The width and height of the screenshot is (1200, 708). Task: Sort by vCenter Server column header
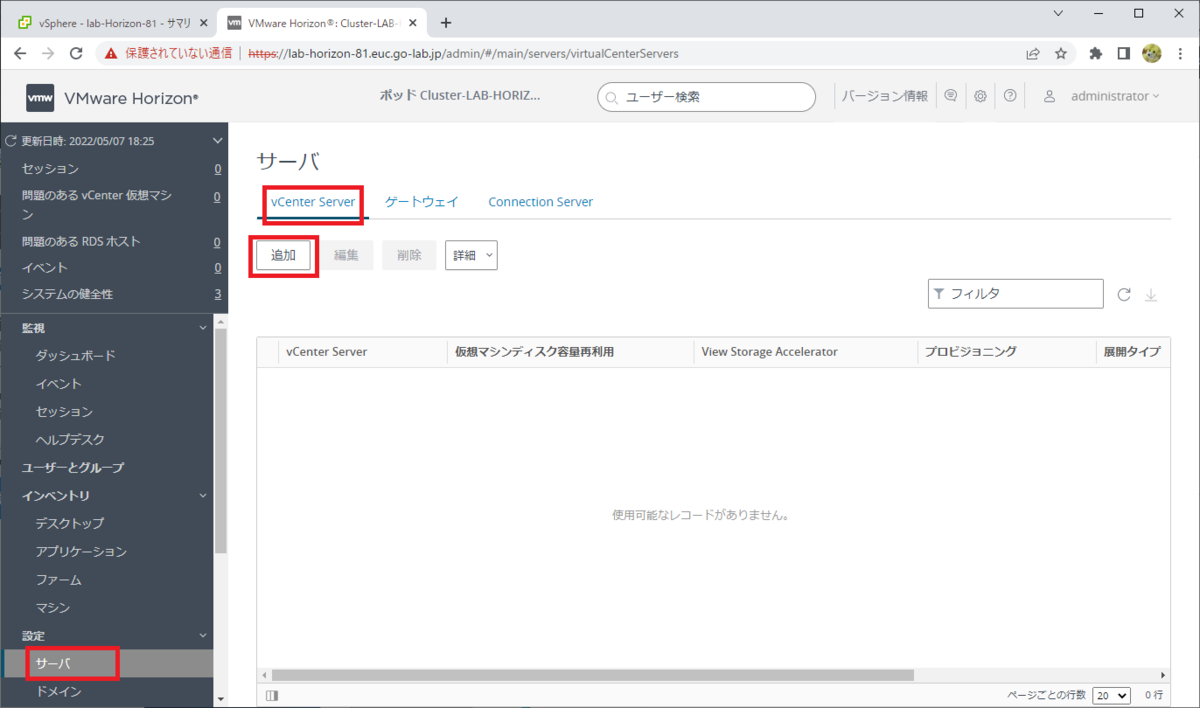(326, 351)
